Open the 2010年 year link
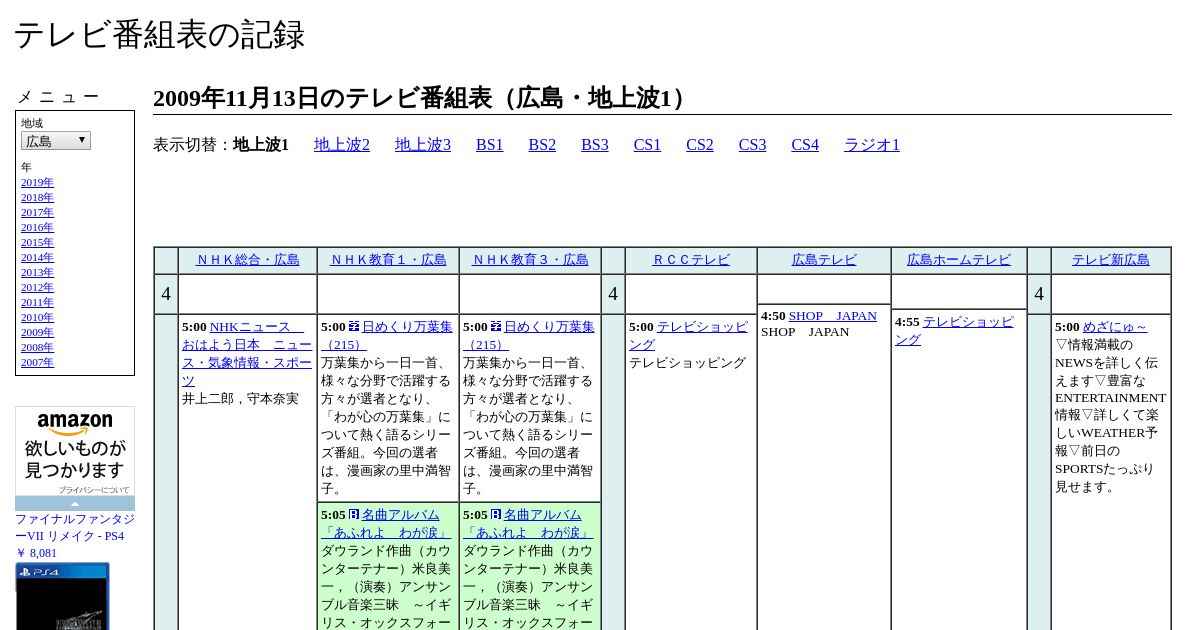This screenshot has height=630, width=1200. [37, 317]
